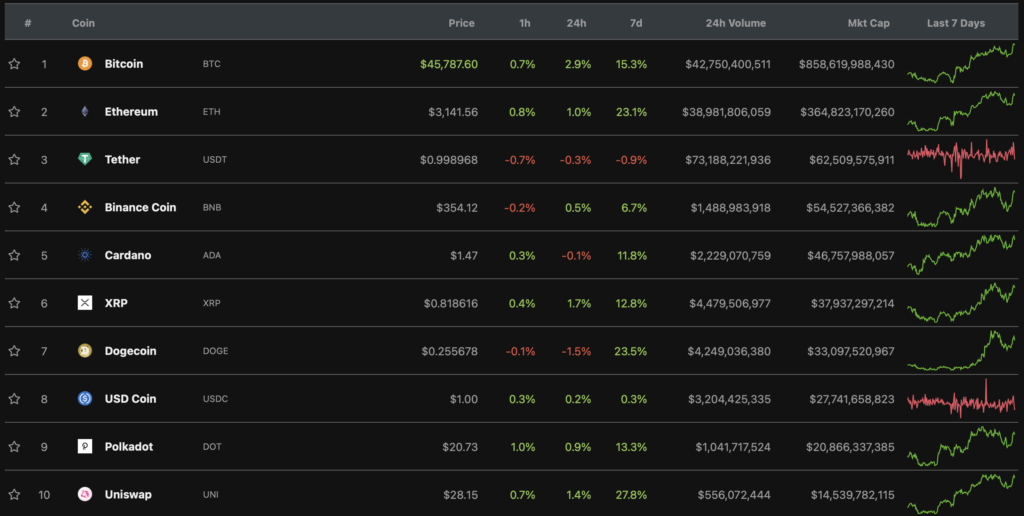
Task: Click the Dogecoin logo icon
Action: point(85,351)
